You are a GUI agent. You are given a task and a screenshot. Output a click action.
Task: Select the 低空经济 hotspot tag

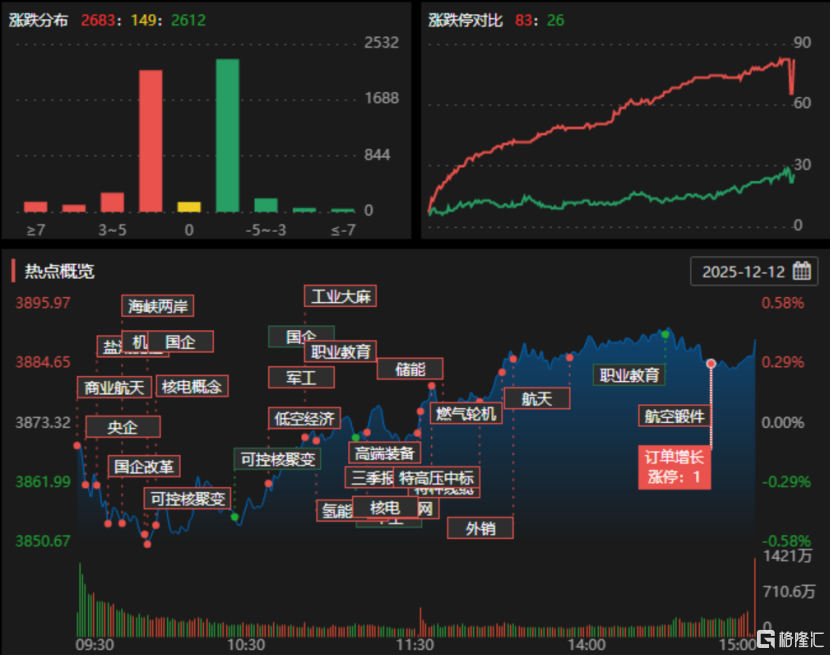click(x=304, y=417)
